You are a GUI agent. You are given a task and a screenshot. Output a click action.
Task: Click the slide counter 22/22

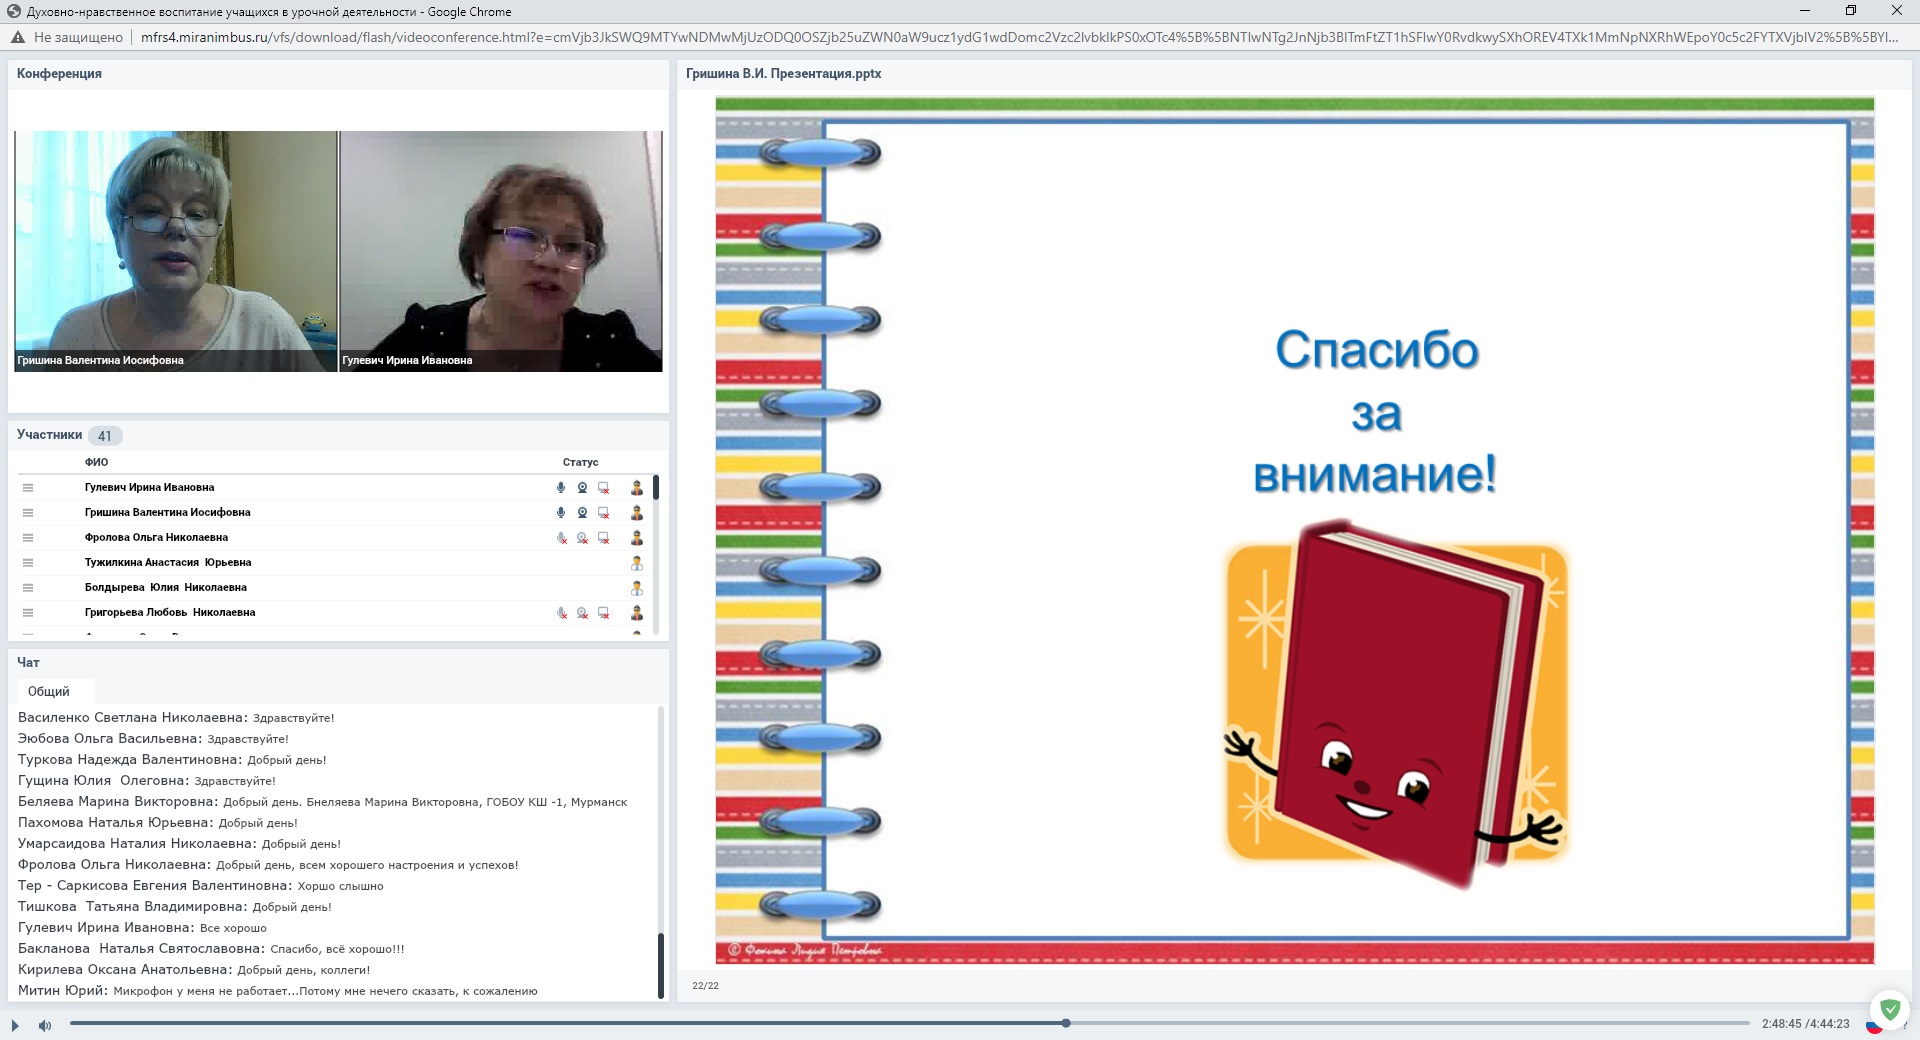pyautogui.click(x=705, y=986)
